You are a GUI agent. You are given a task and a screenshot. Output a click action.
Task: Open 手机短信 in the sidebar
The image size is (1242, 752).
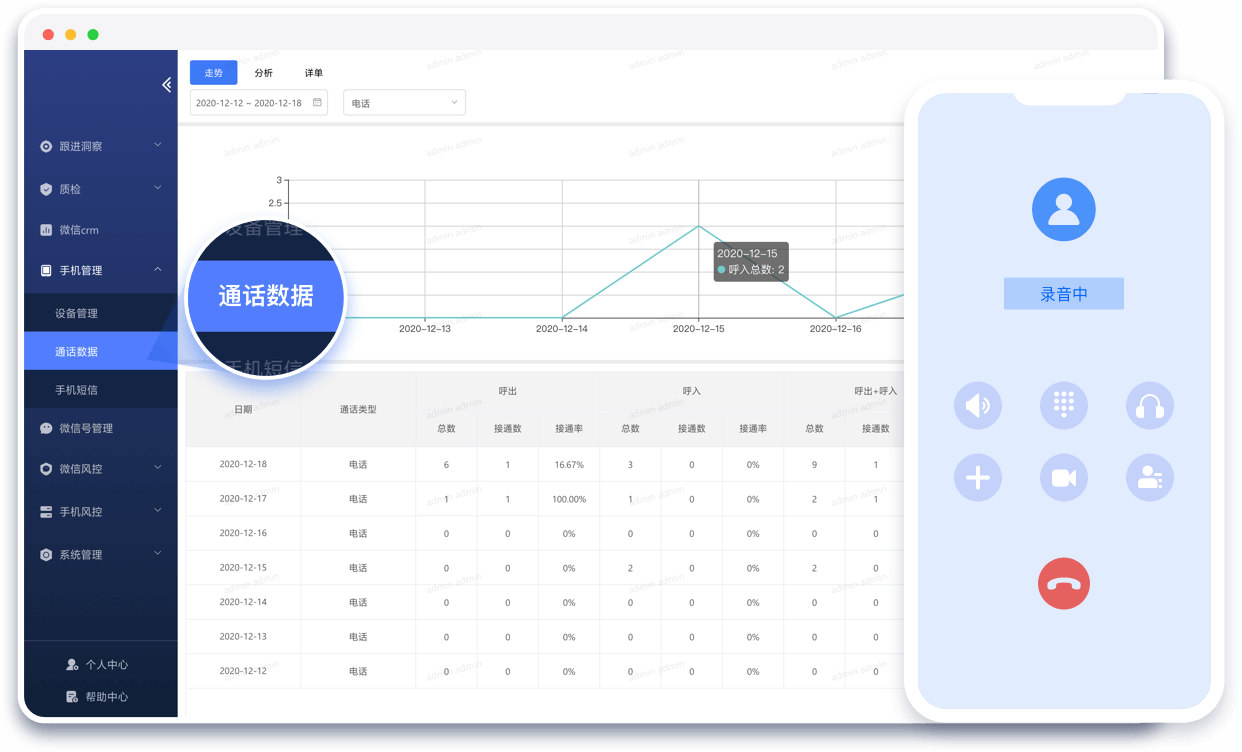pos(77,389)
